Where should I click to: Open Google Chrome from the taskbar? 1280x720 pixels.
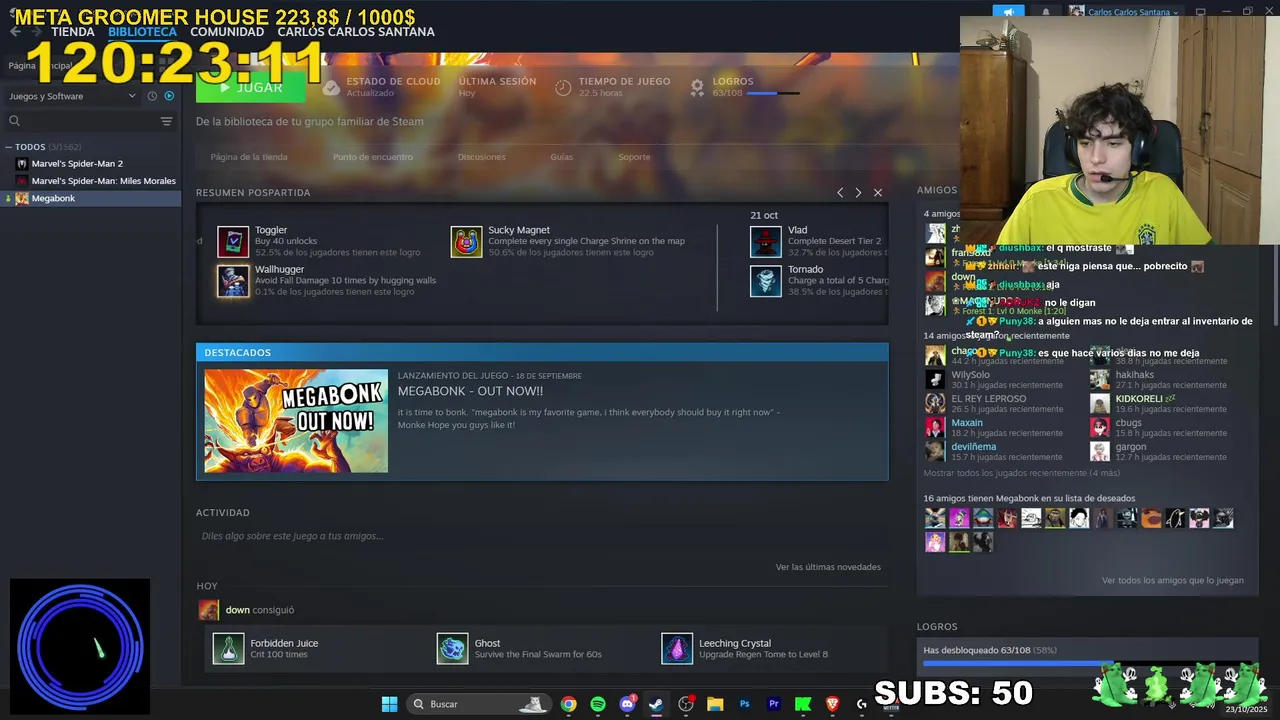568,704
